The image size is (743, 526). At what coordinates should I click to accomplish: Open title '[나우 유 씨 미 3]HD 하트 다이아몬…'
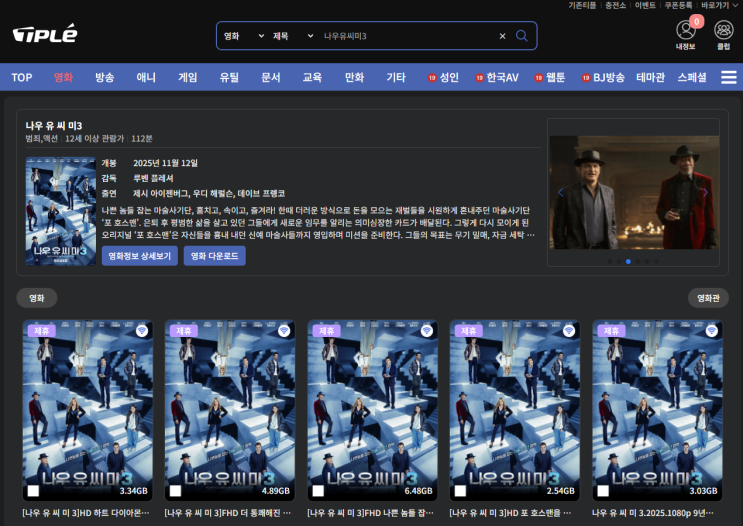click(x=86, y=513)
